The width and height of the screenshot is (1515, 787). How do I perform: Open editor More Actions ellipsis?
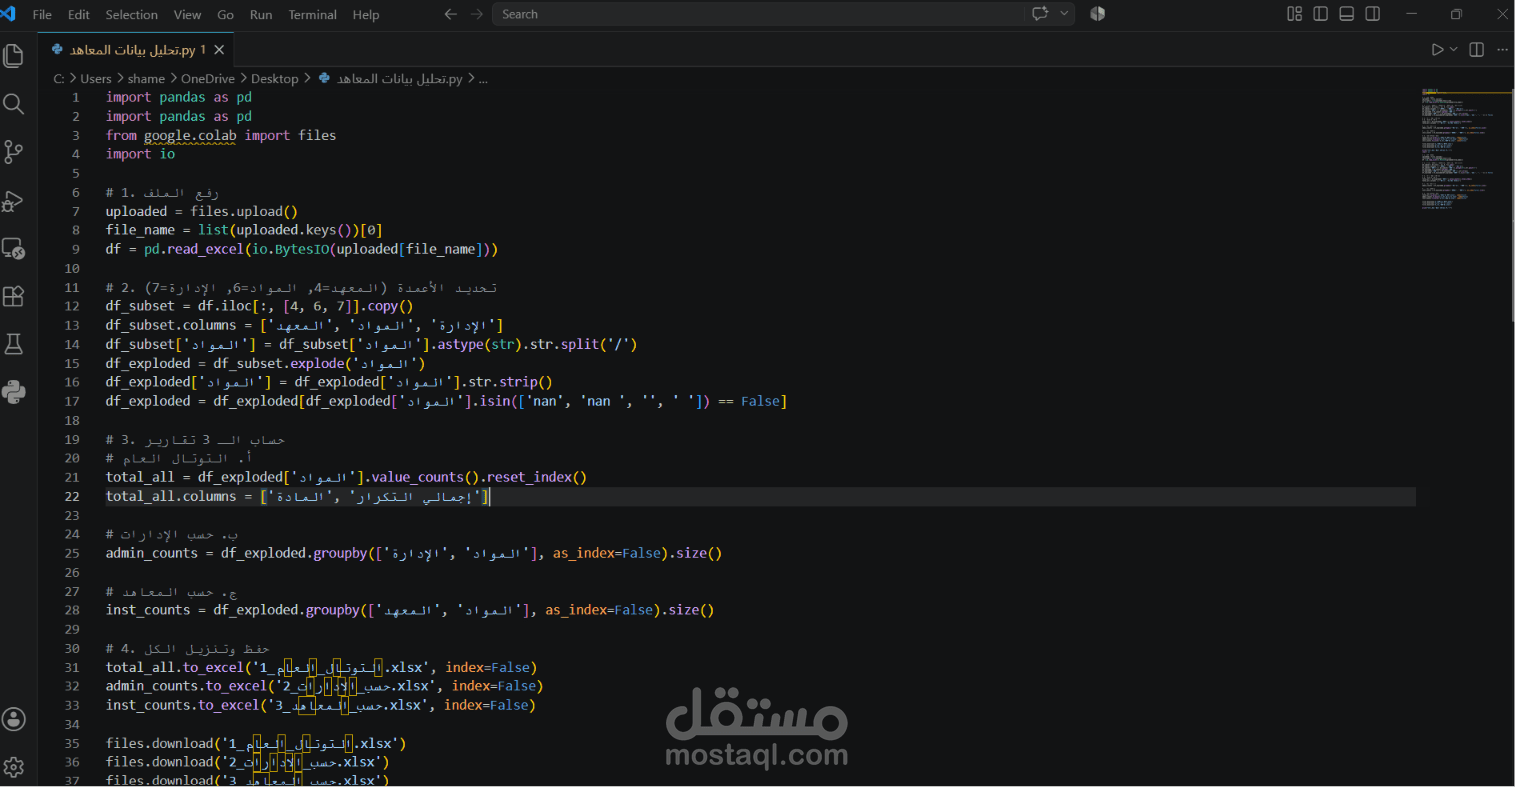(x=1502, y=50)
